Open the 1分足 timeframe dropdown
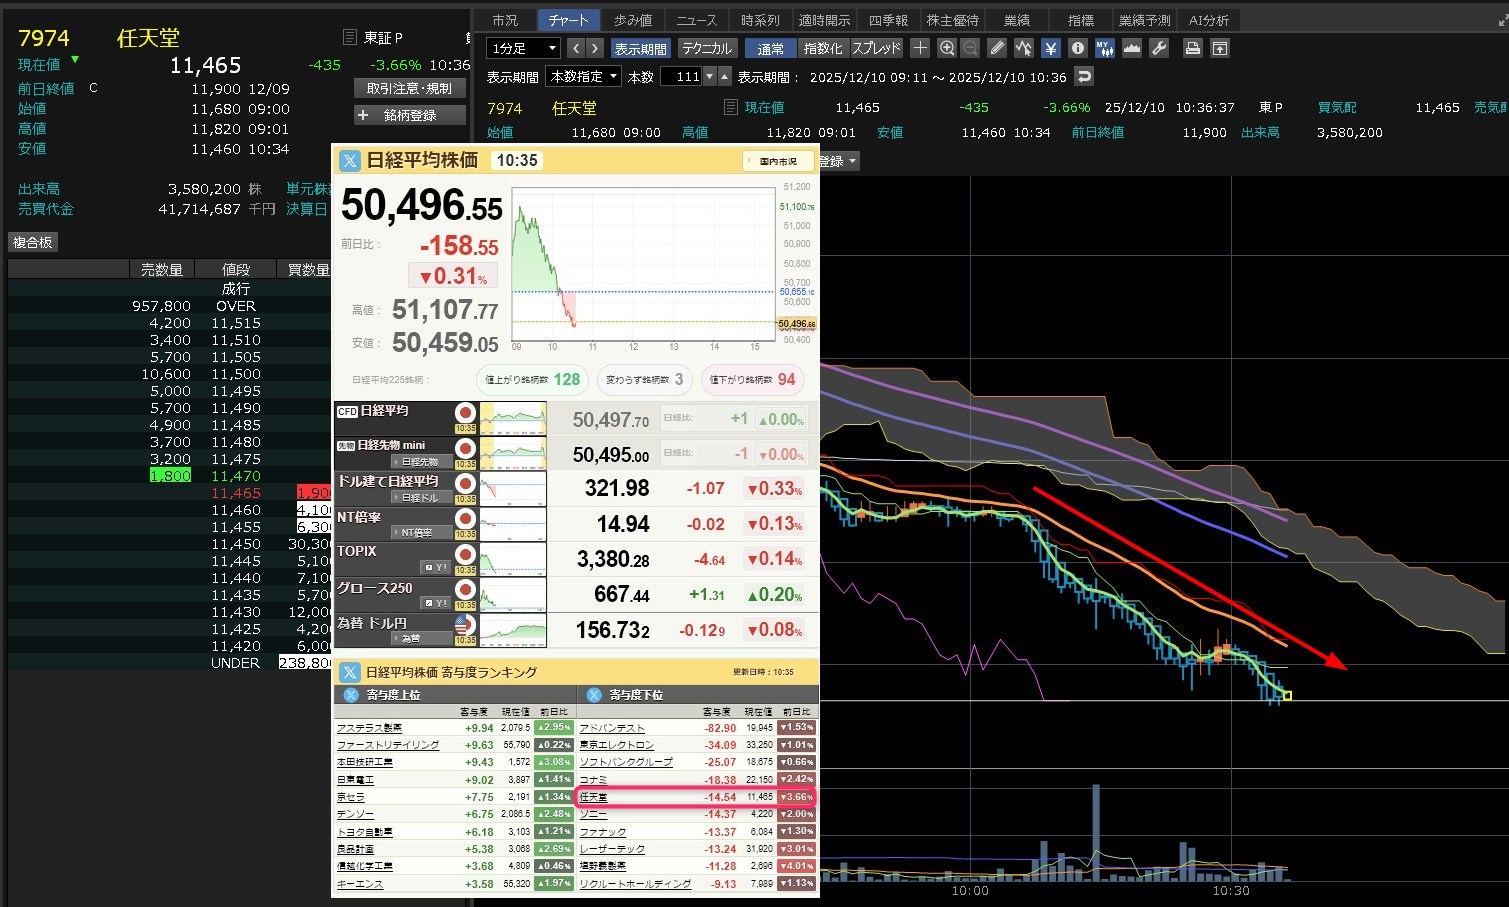The height and width of the screenshot is (907, 1509). click(x=523, y=48)
